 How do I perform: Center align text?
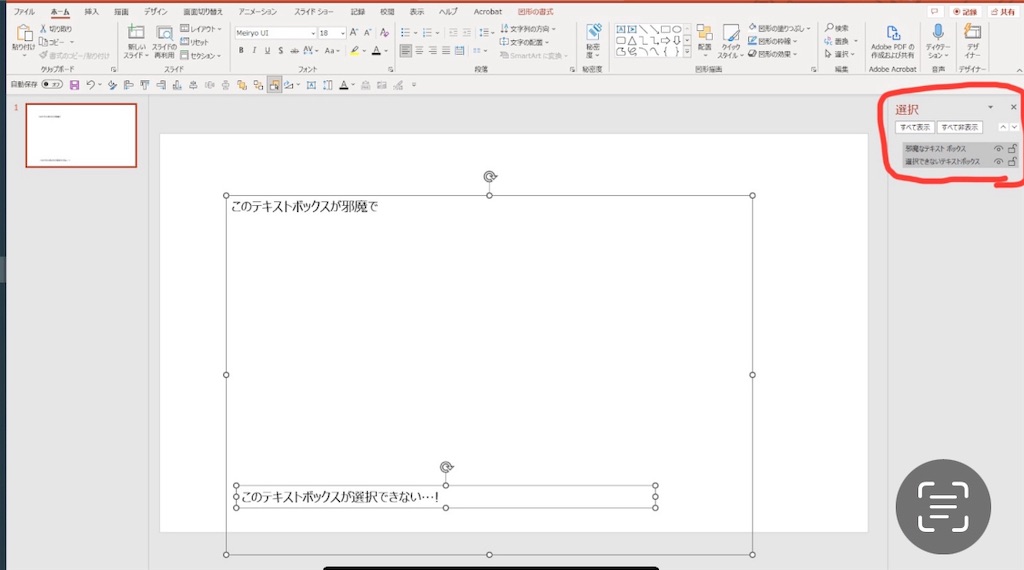(x=419, y=50)
